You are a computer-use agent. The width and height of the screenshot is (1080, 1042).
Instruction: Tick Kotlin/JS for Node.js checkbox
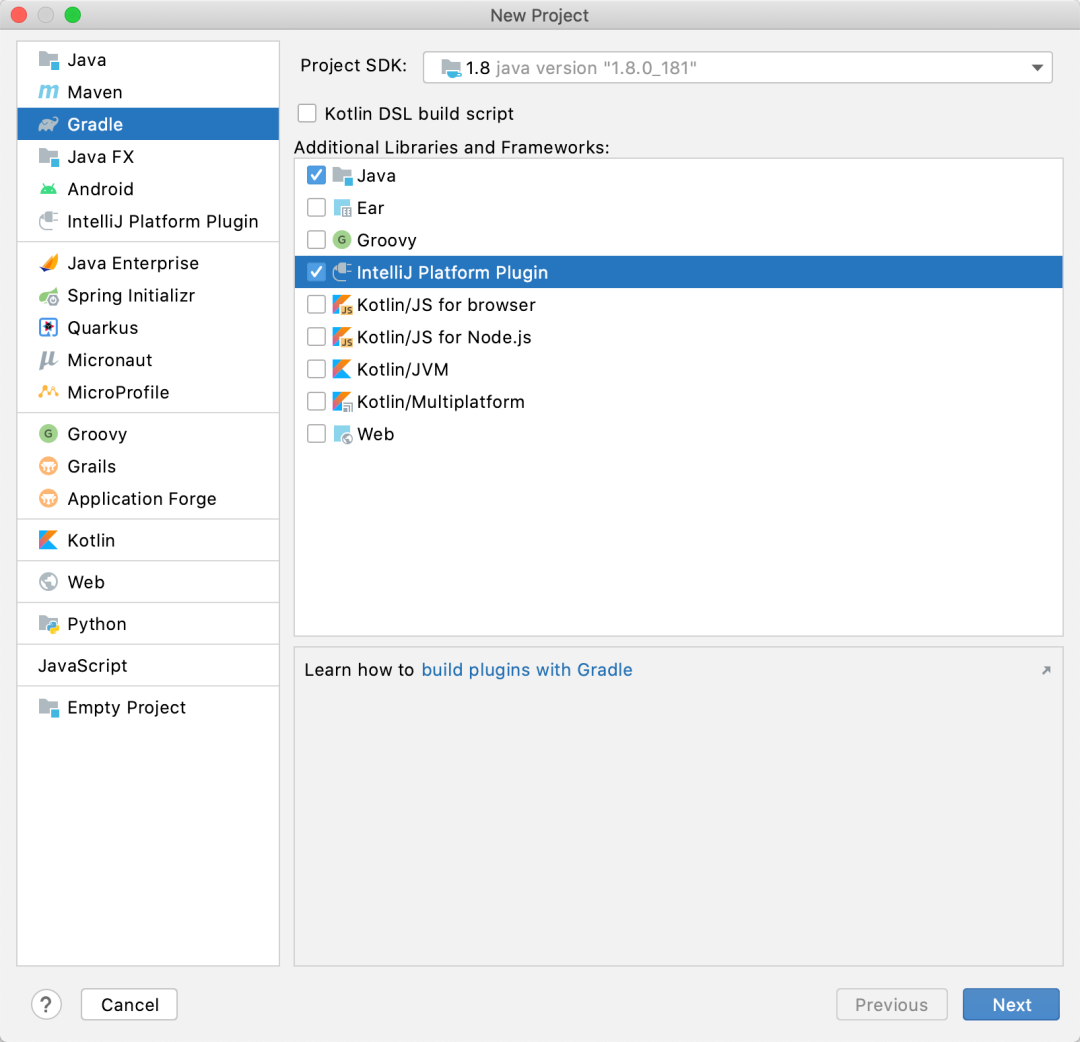(x=316, y=337)
